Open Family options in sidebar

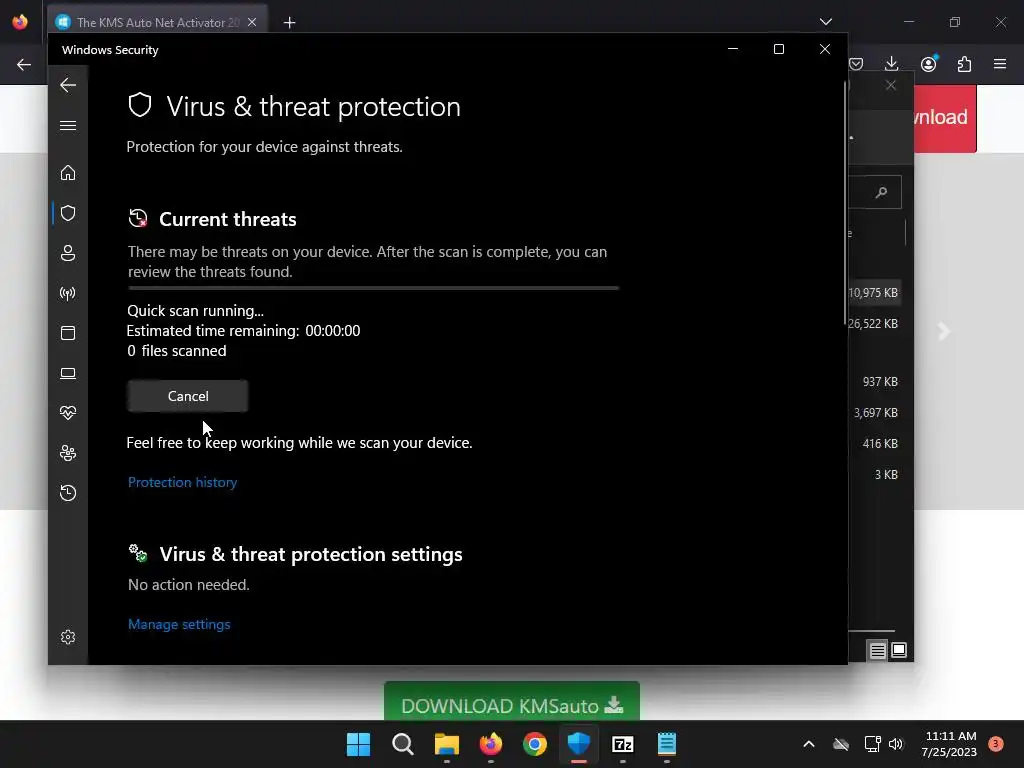68,453
